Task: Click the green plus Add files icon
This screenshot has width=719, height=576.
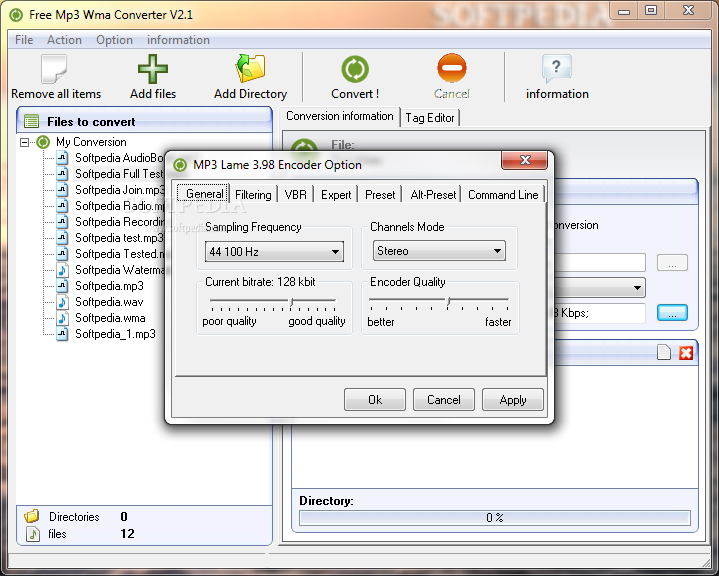Action: pos(153,69)
